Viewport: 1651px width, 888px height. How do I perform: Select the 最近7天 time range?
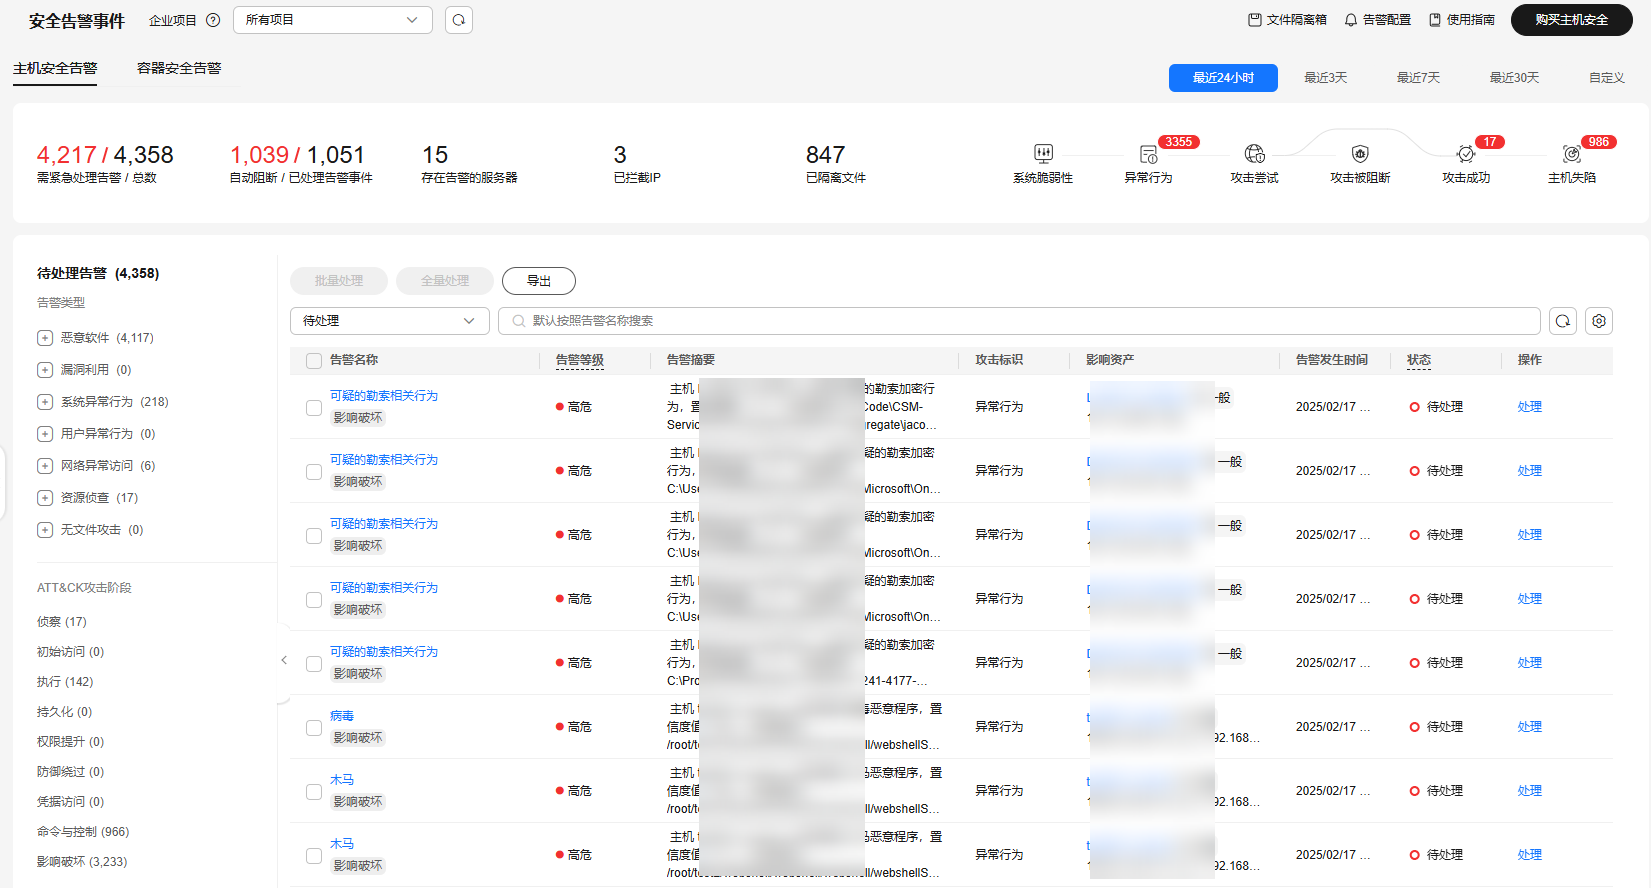(1418, 78)
